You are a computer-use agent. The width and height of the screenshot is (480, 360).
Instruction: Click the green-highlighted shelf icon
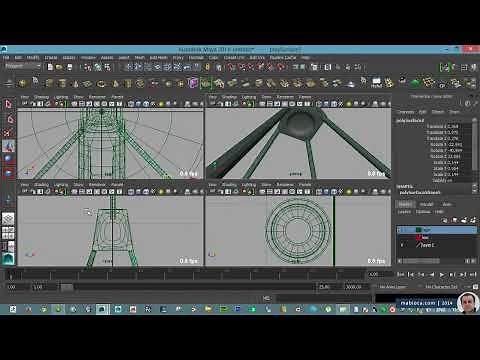(206, 83)
